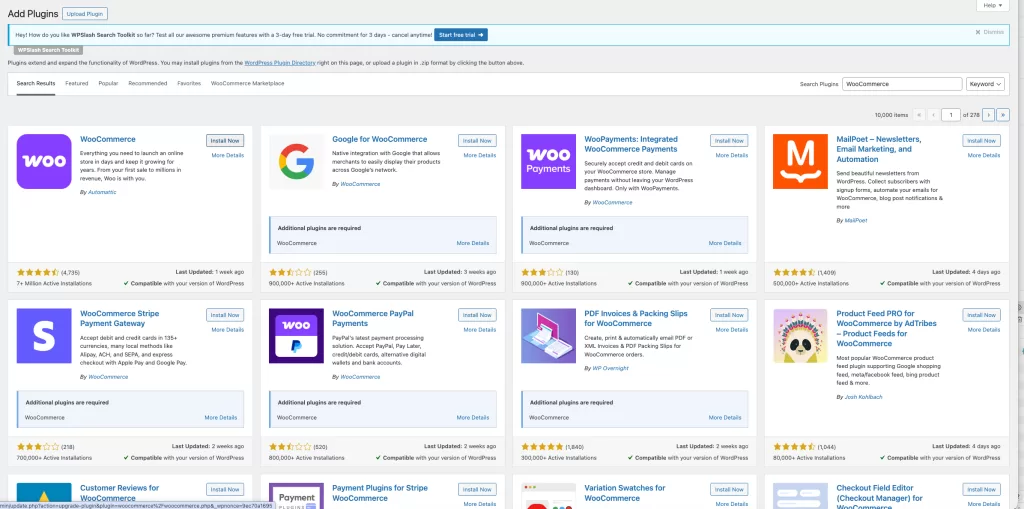Click the WooPayments plugin icon
1024x509 pixels.
pyautogui.click(x=548, y=161)
